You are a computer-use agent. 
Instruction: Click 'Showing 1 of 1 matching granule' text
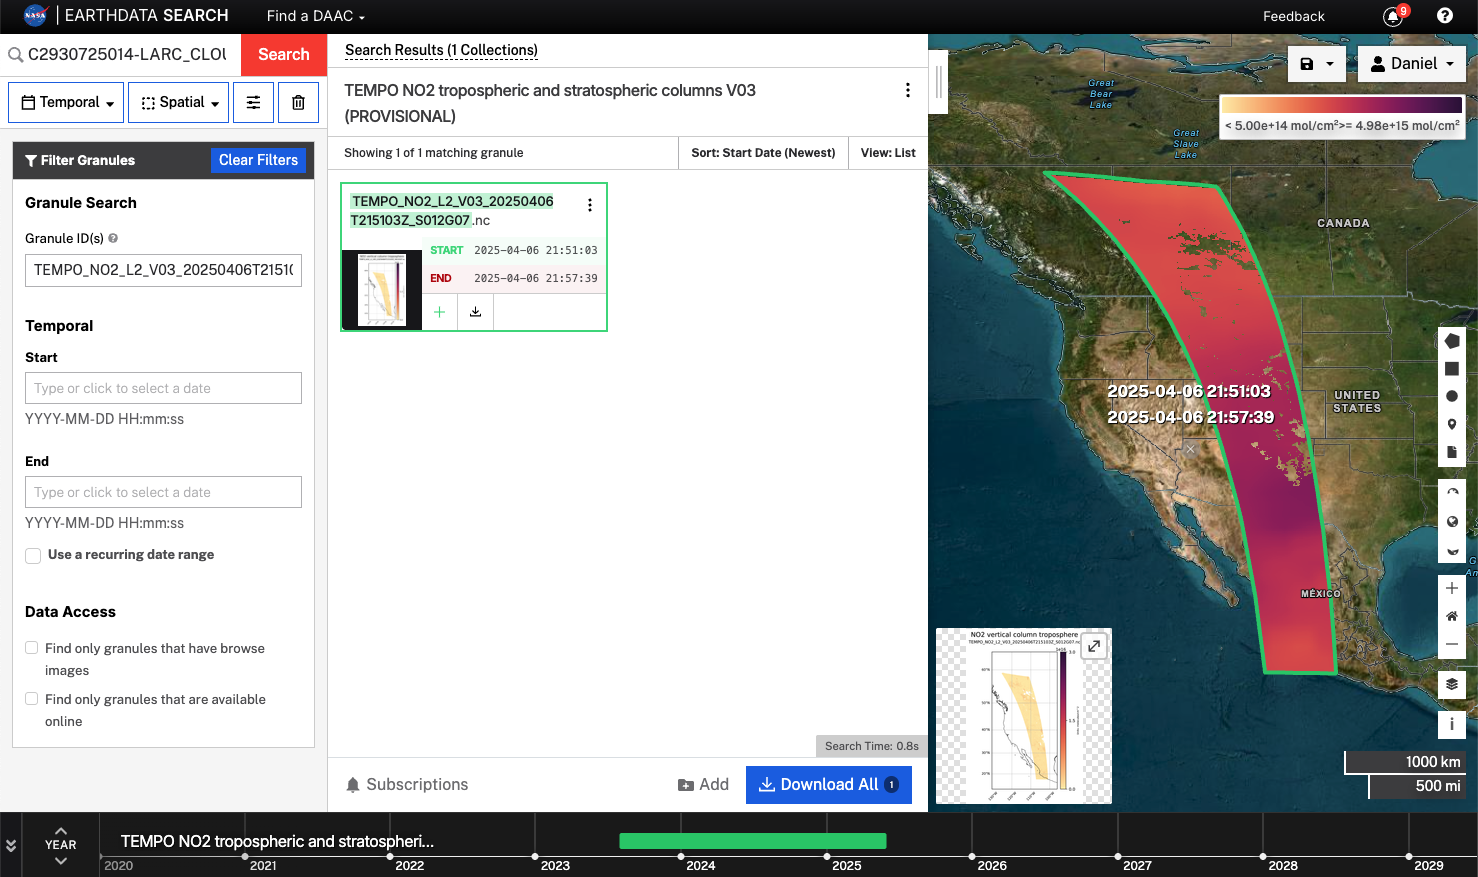coord(433,153)
